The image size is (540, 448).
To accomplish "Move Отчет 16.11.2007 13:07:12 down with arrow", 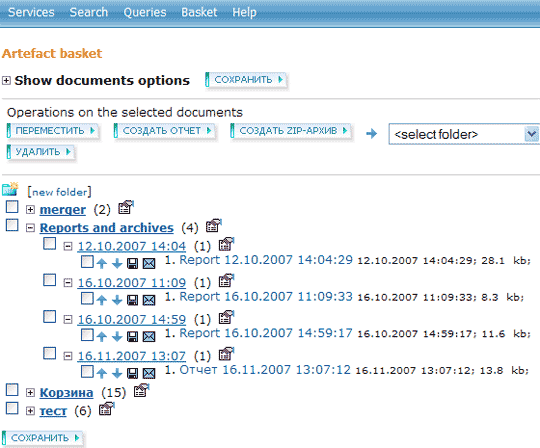I will tap(117, 373).
